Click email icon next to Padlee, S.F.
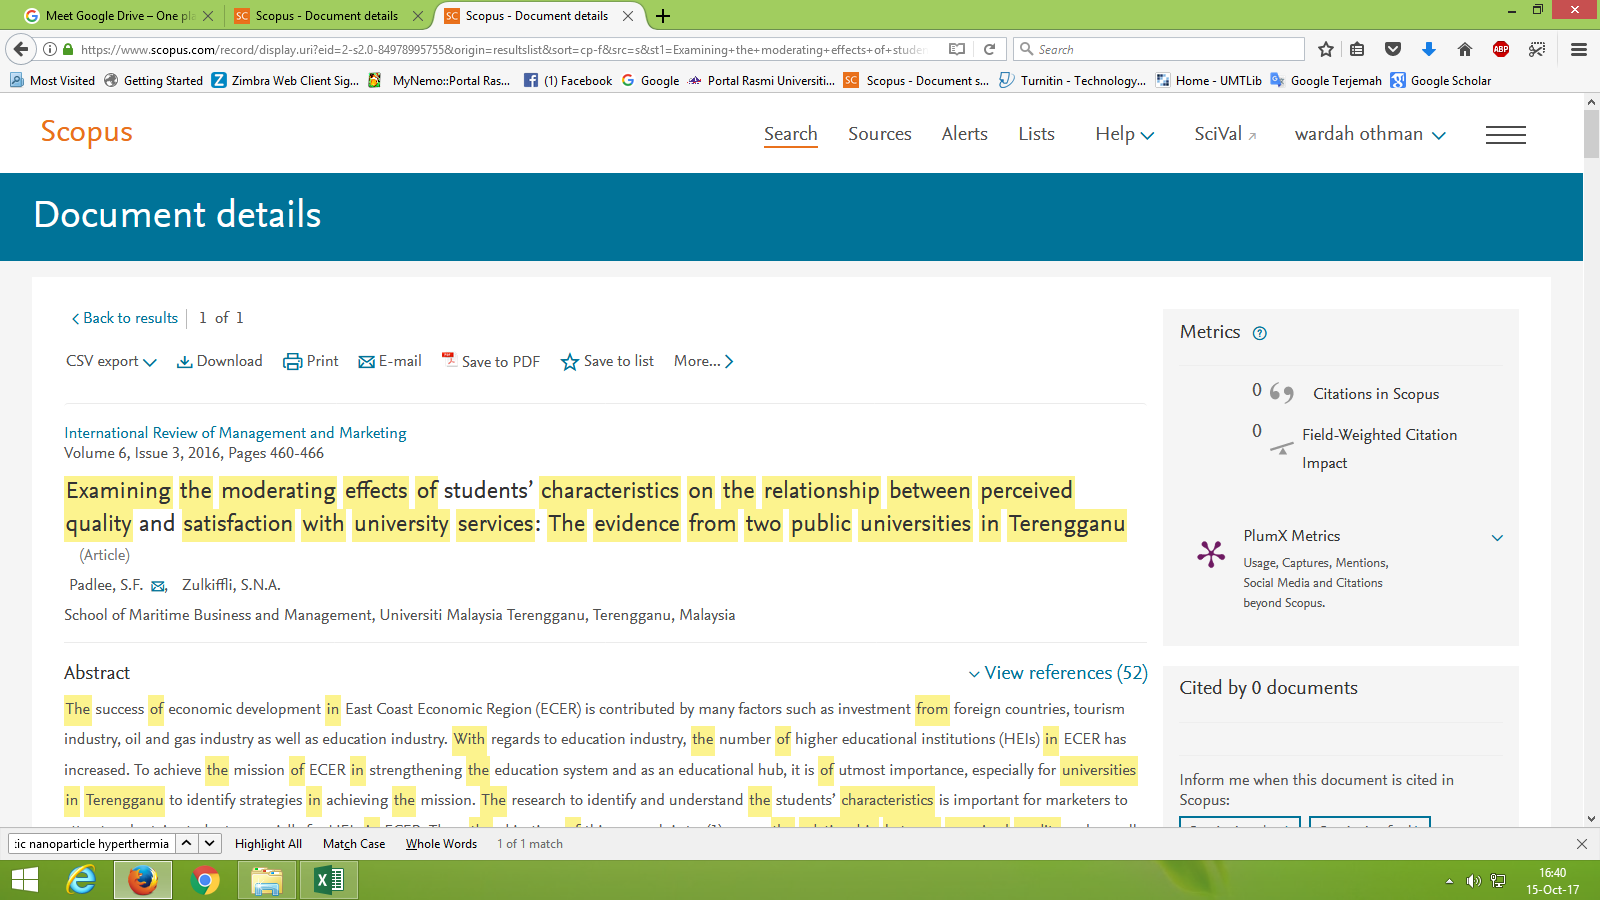 (158, 586)
